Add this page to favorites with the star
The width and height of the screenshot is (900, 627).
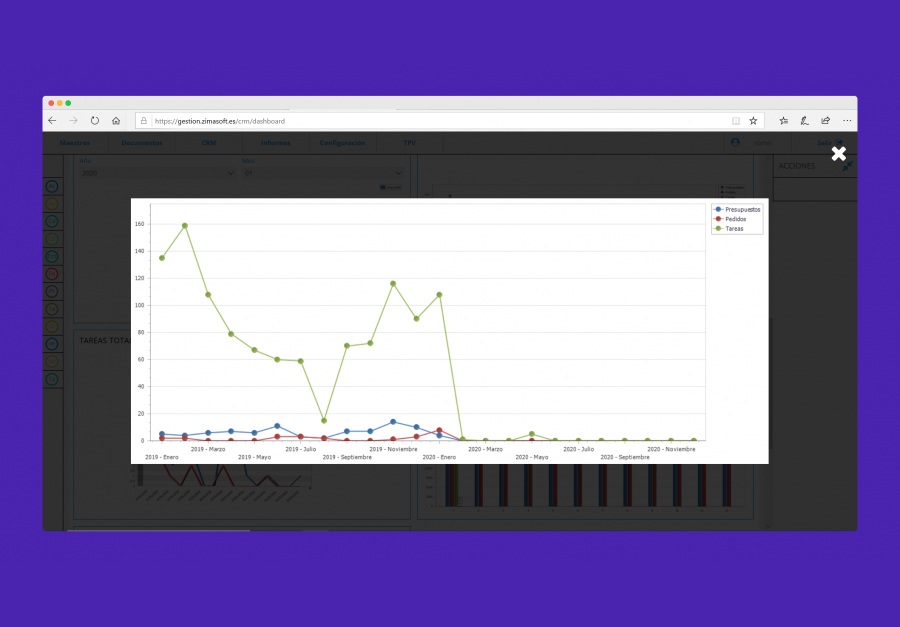coord(753,121)
